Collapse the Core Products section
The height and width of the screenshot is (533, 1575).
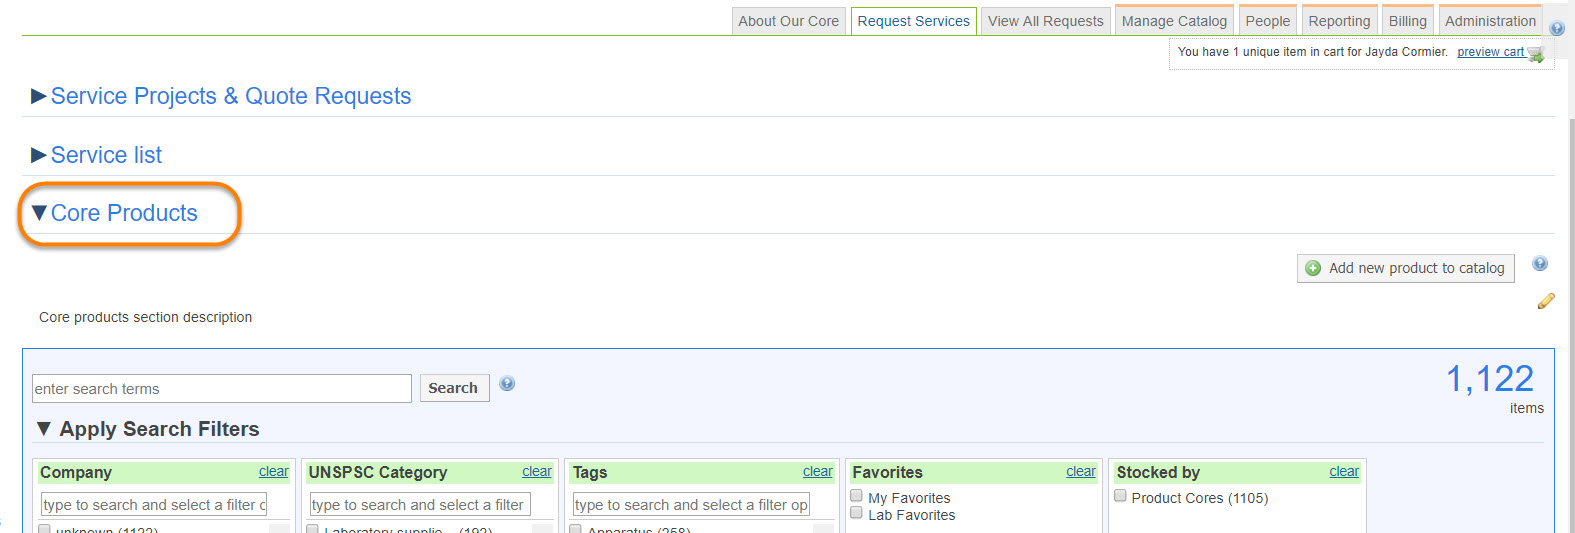[x=124, y=213]
